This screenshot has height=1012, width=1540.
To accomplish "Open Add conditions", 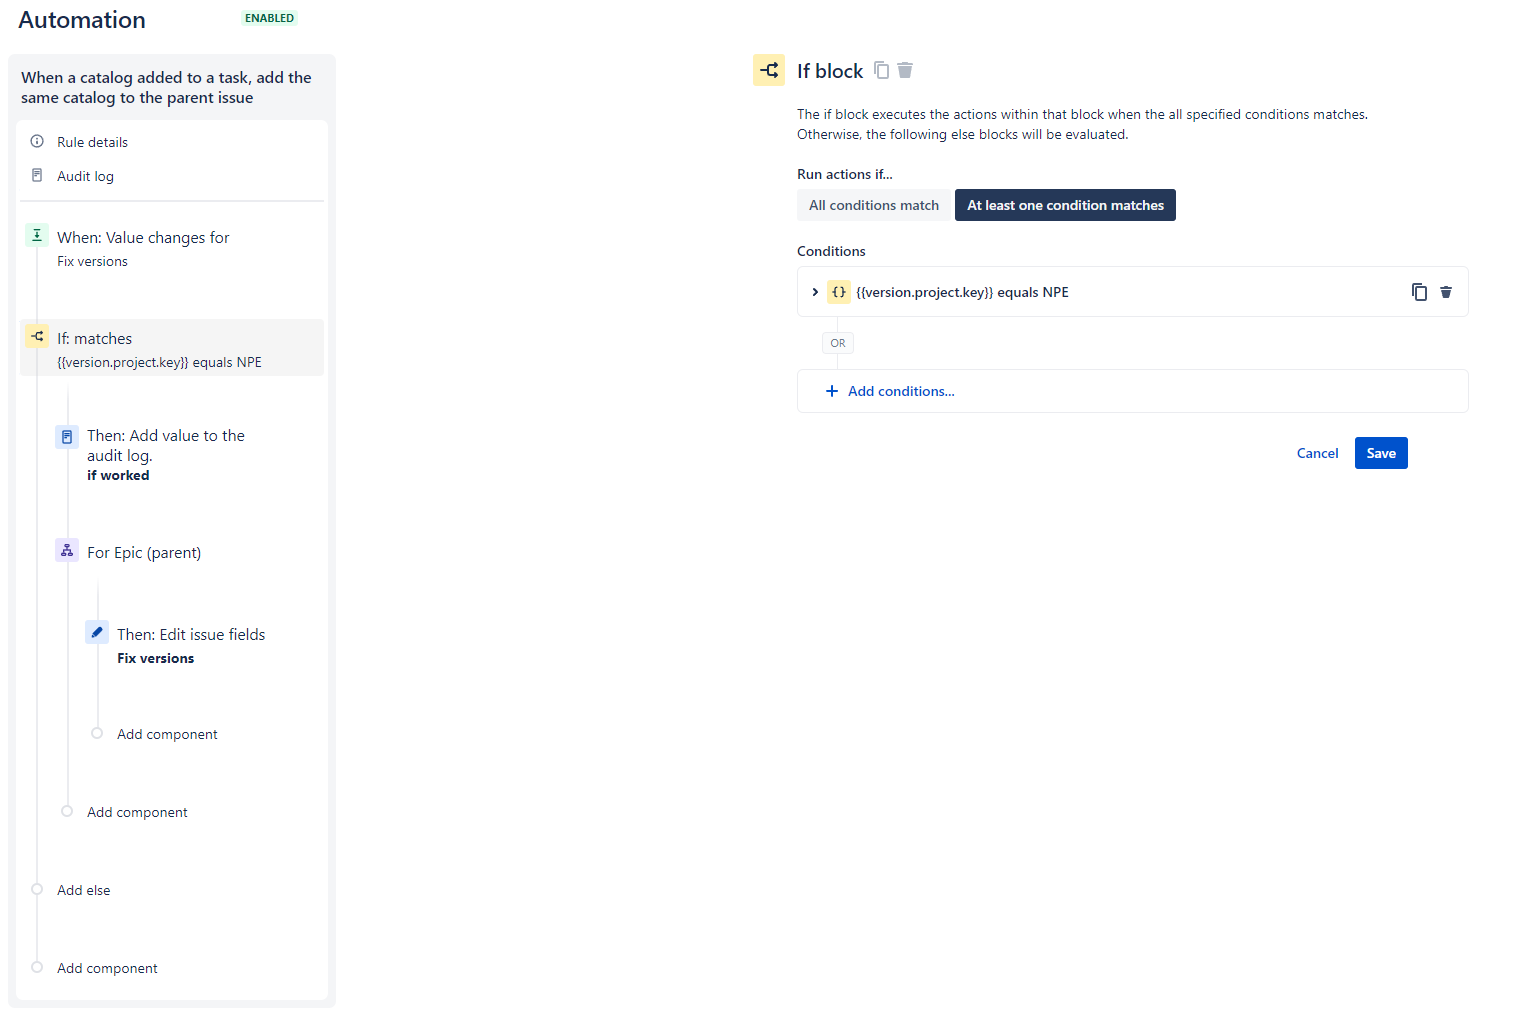I will pyautogui.click(x=889, y=391).
